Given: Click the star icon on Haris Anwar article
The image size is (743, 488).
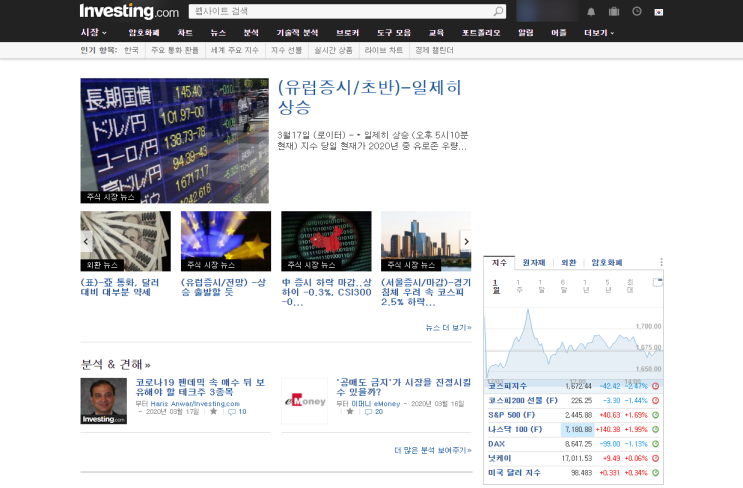Looking at the screenshot, I should point(214,412).
